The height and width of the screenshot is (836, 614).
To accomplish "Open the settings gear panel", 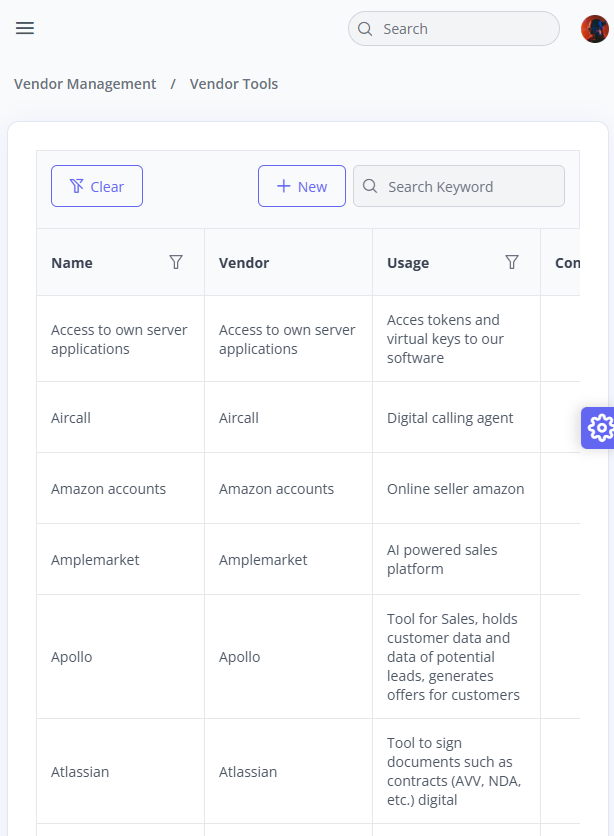I will (x=600, y=428).
